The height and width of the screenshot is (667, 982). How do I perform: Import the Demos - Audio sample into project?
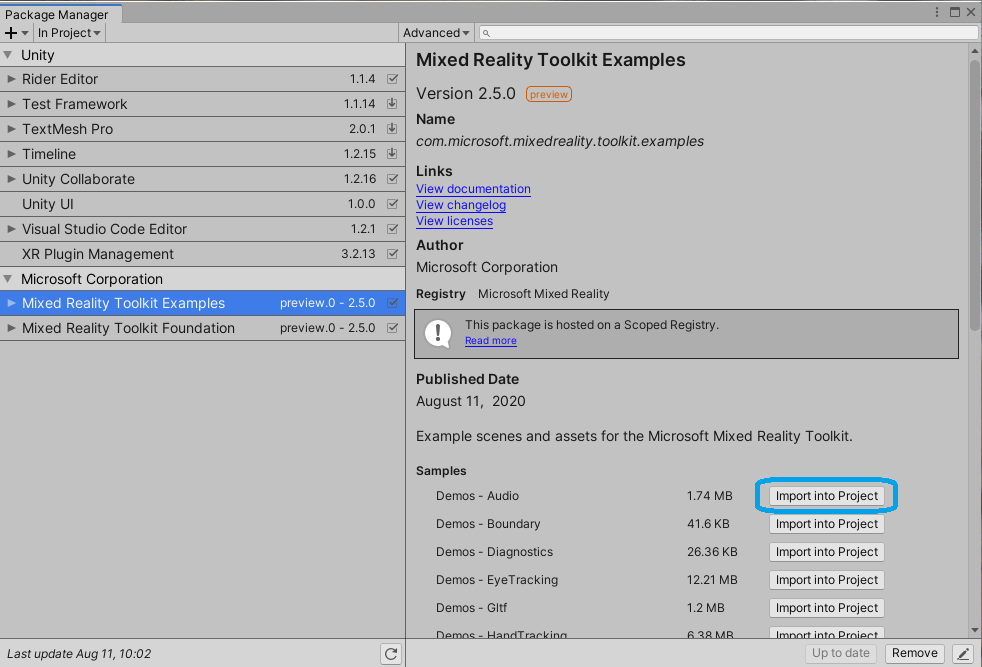click(x=826, y=496)
